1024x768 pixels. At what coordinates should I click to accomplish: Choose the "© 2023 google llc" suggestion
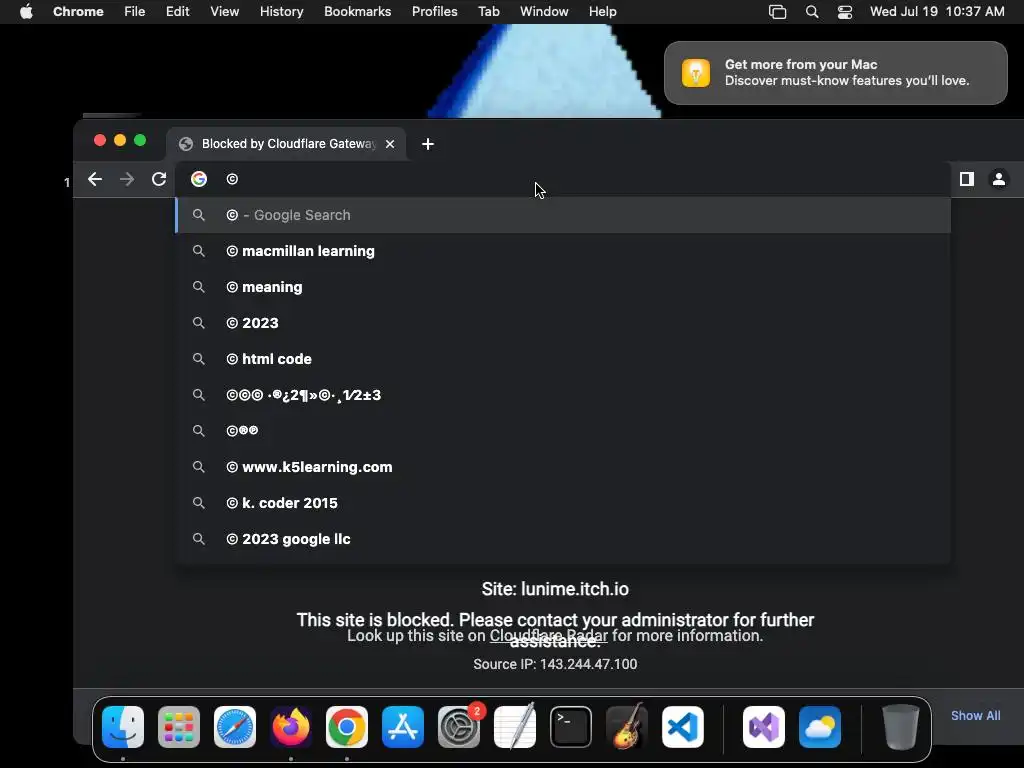pos(563,539)
